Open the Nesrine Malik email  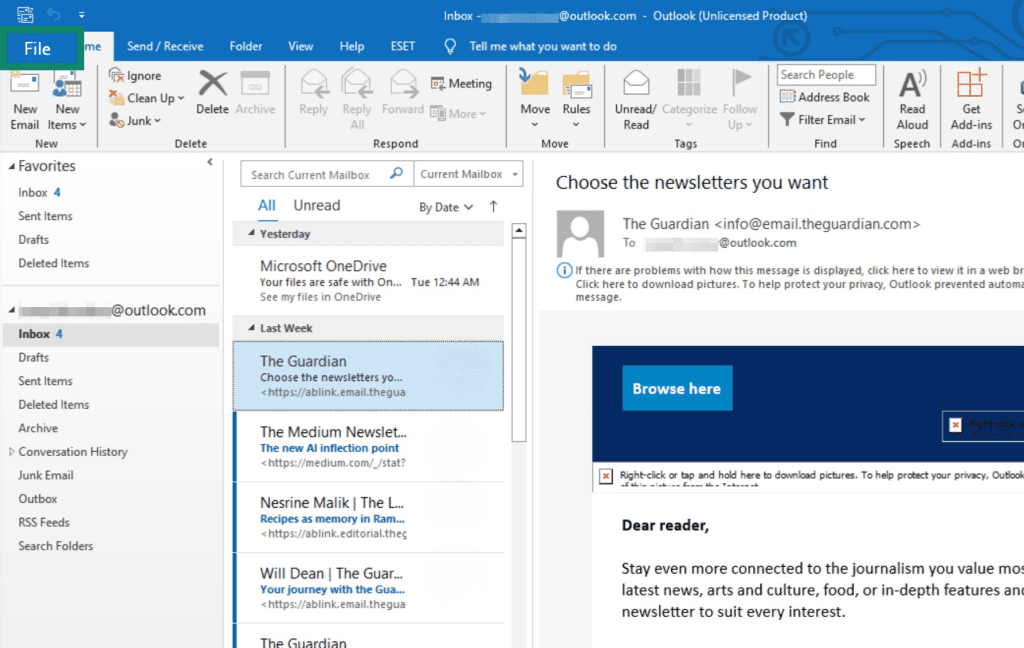(369, 517)
